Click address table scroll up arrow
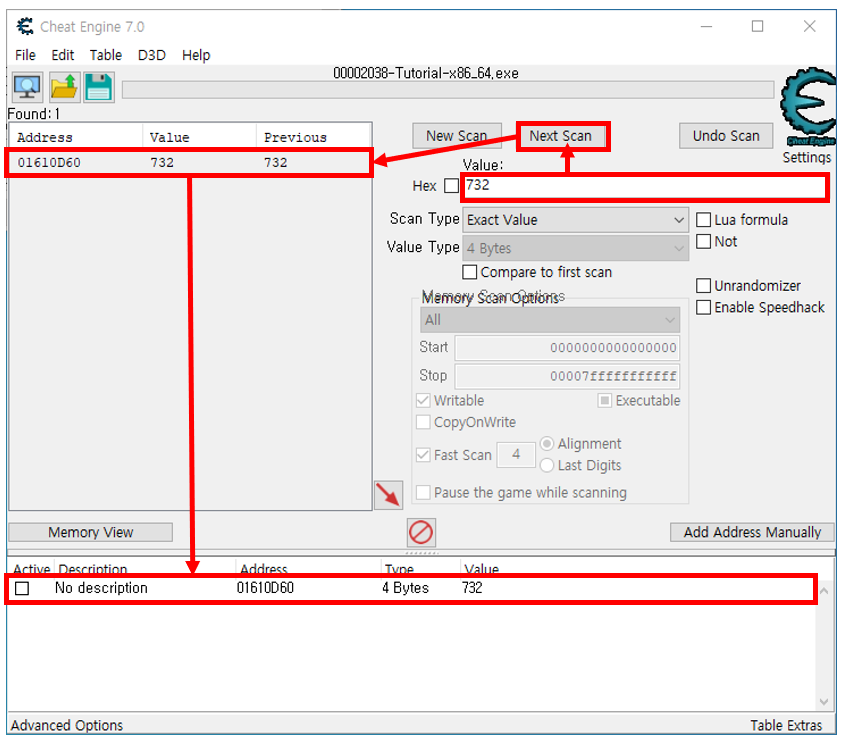Image resolution: width=843 pixels, height=740 pixels. click(x=824, y=591)
